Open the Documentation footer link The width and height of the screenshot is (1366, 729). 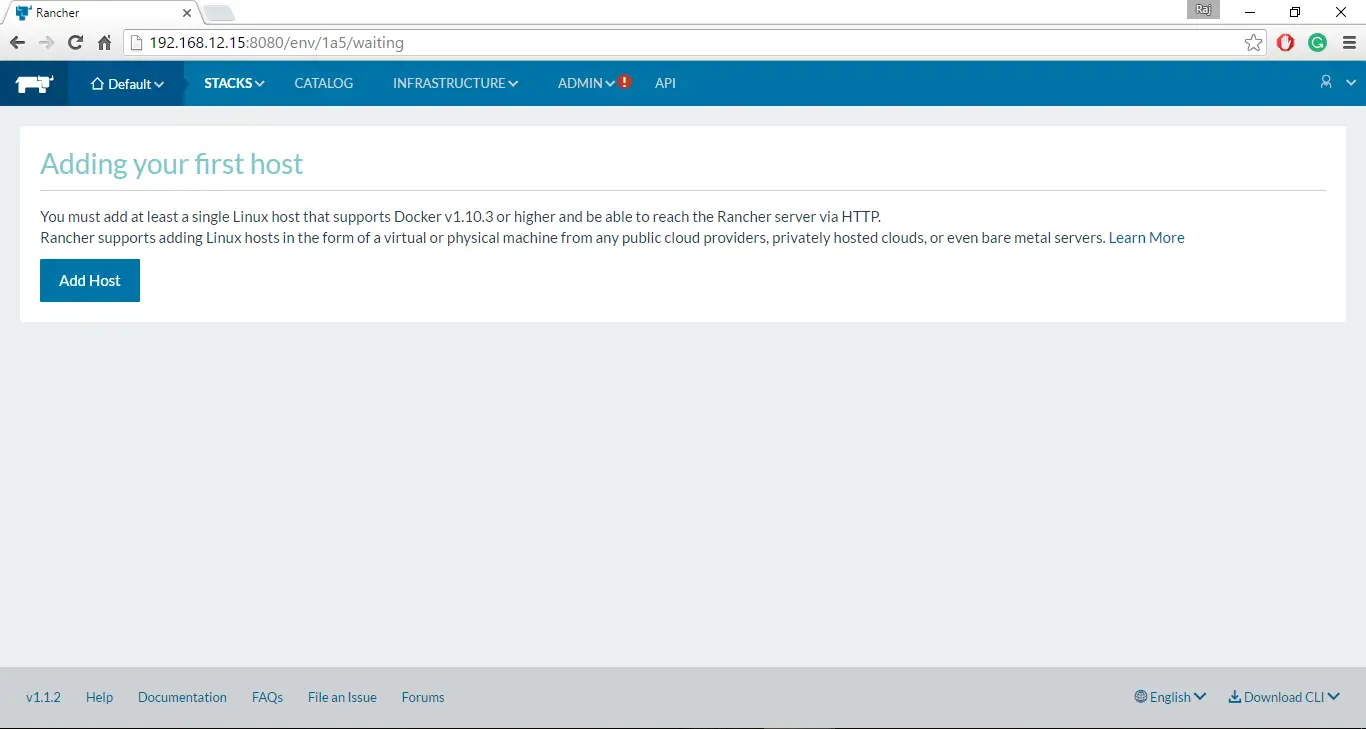182,697
